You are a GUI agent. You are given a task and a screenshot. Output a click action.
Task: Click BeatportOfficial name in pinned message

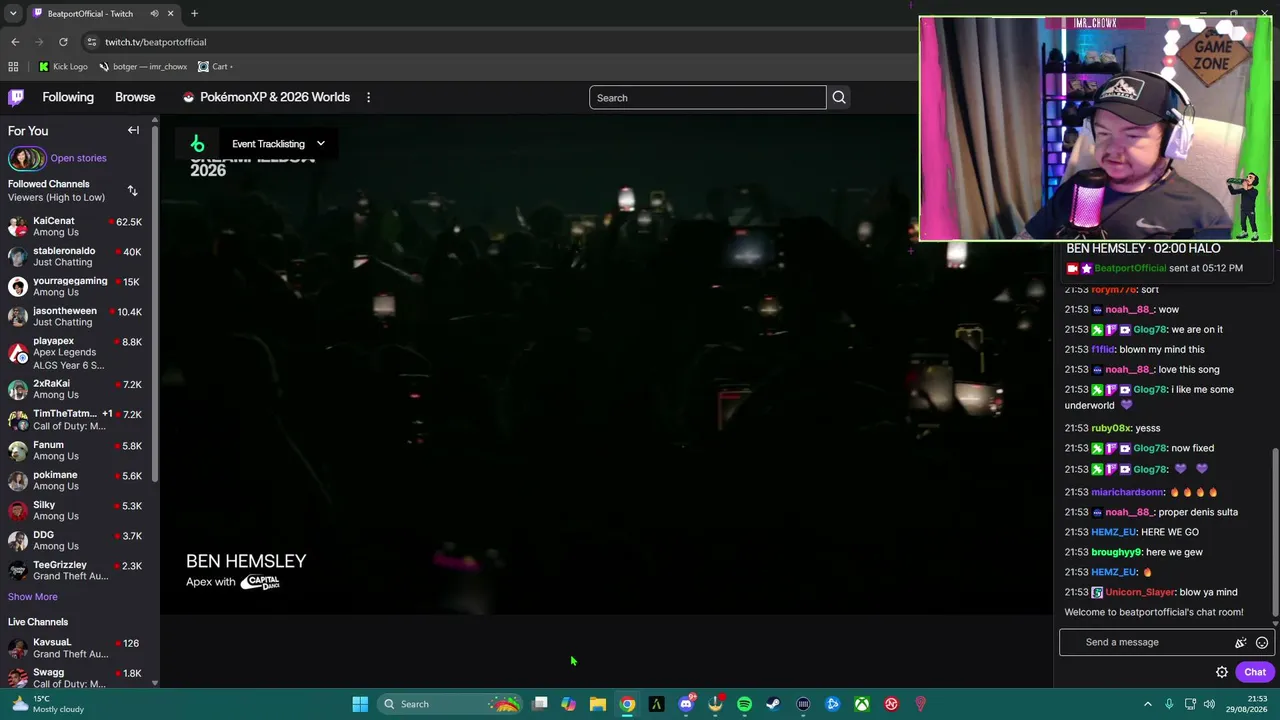point(1130,268)
